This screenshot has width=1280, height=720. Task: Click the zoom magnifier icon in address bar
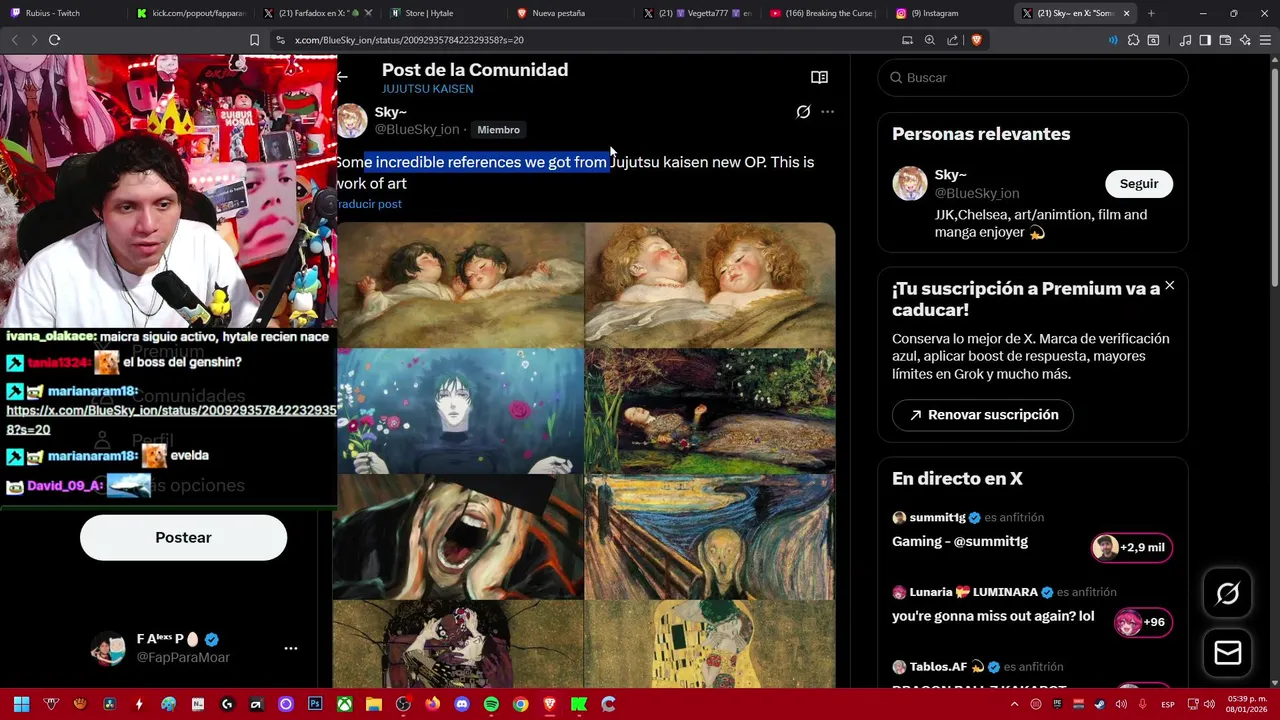tap(930, 40)
